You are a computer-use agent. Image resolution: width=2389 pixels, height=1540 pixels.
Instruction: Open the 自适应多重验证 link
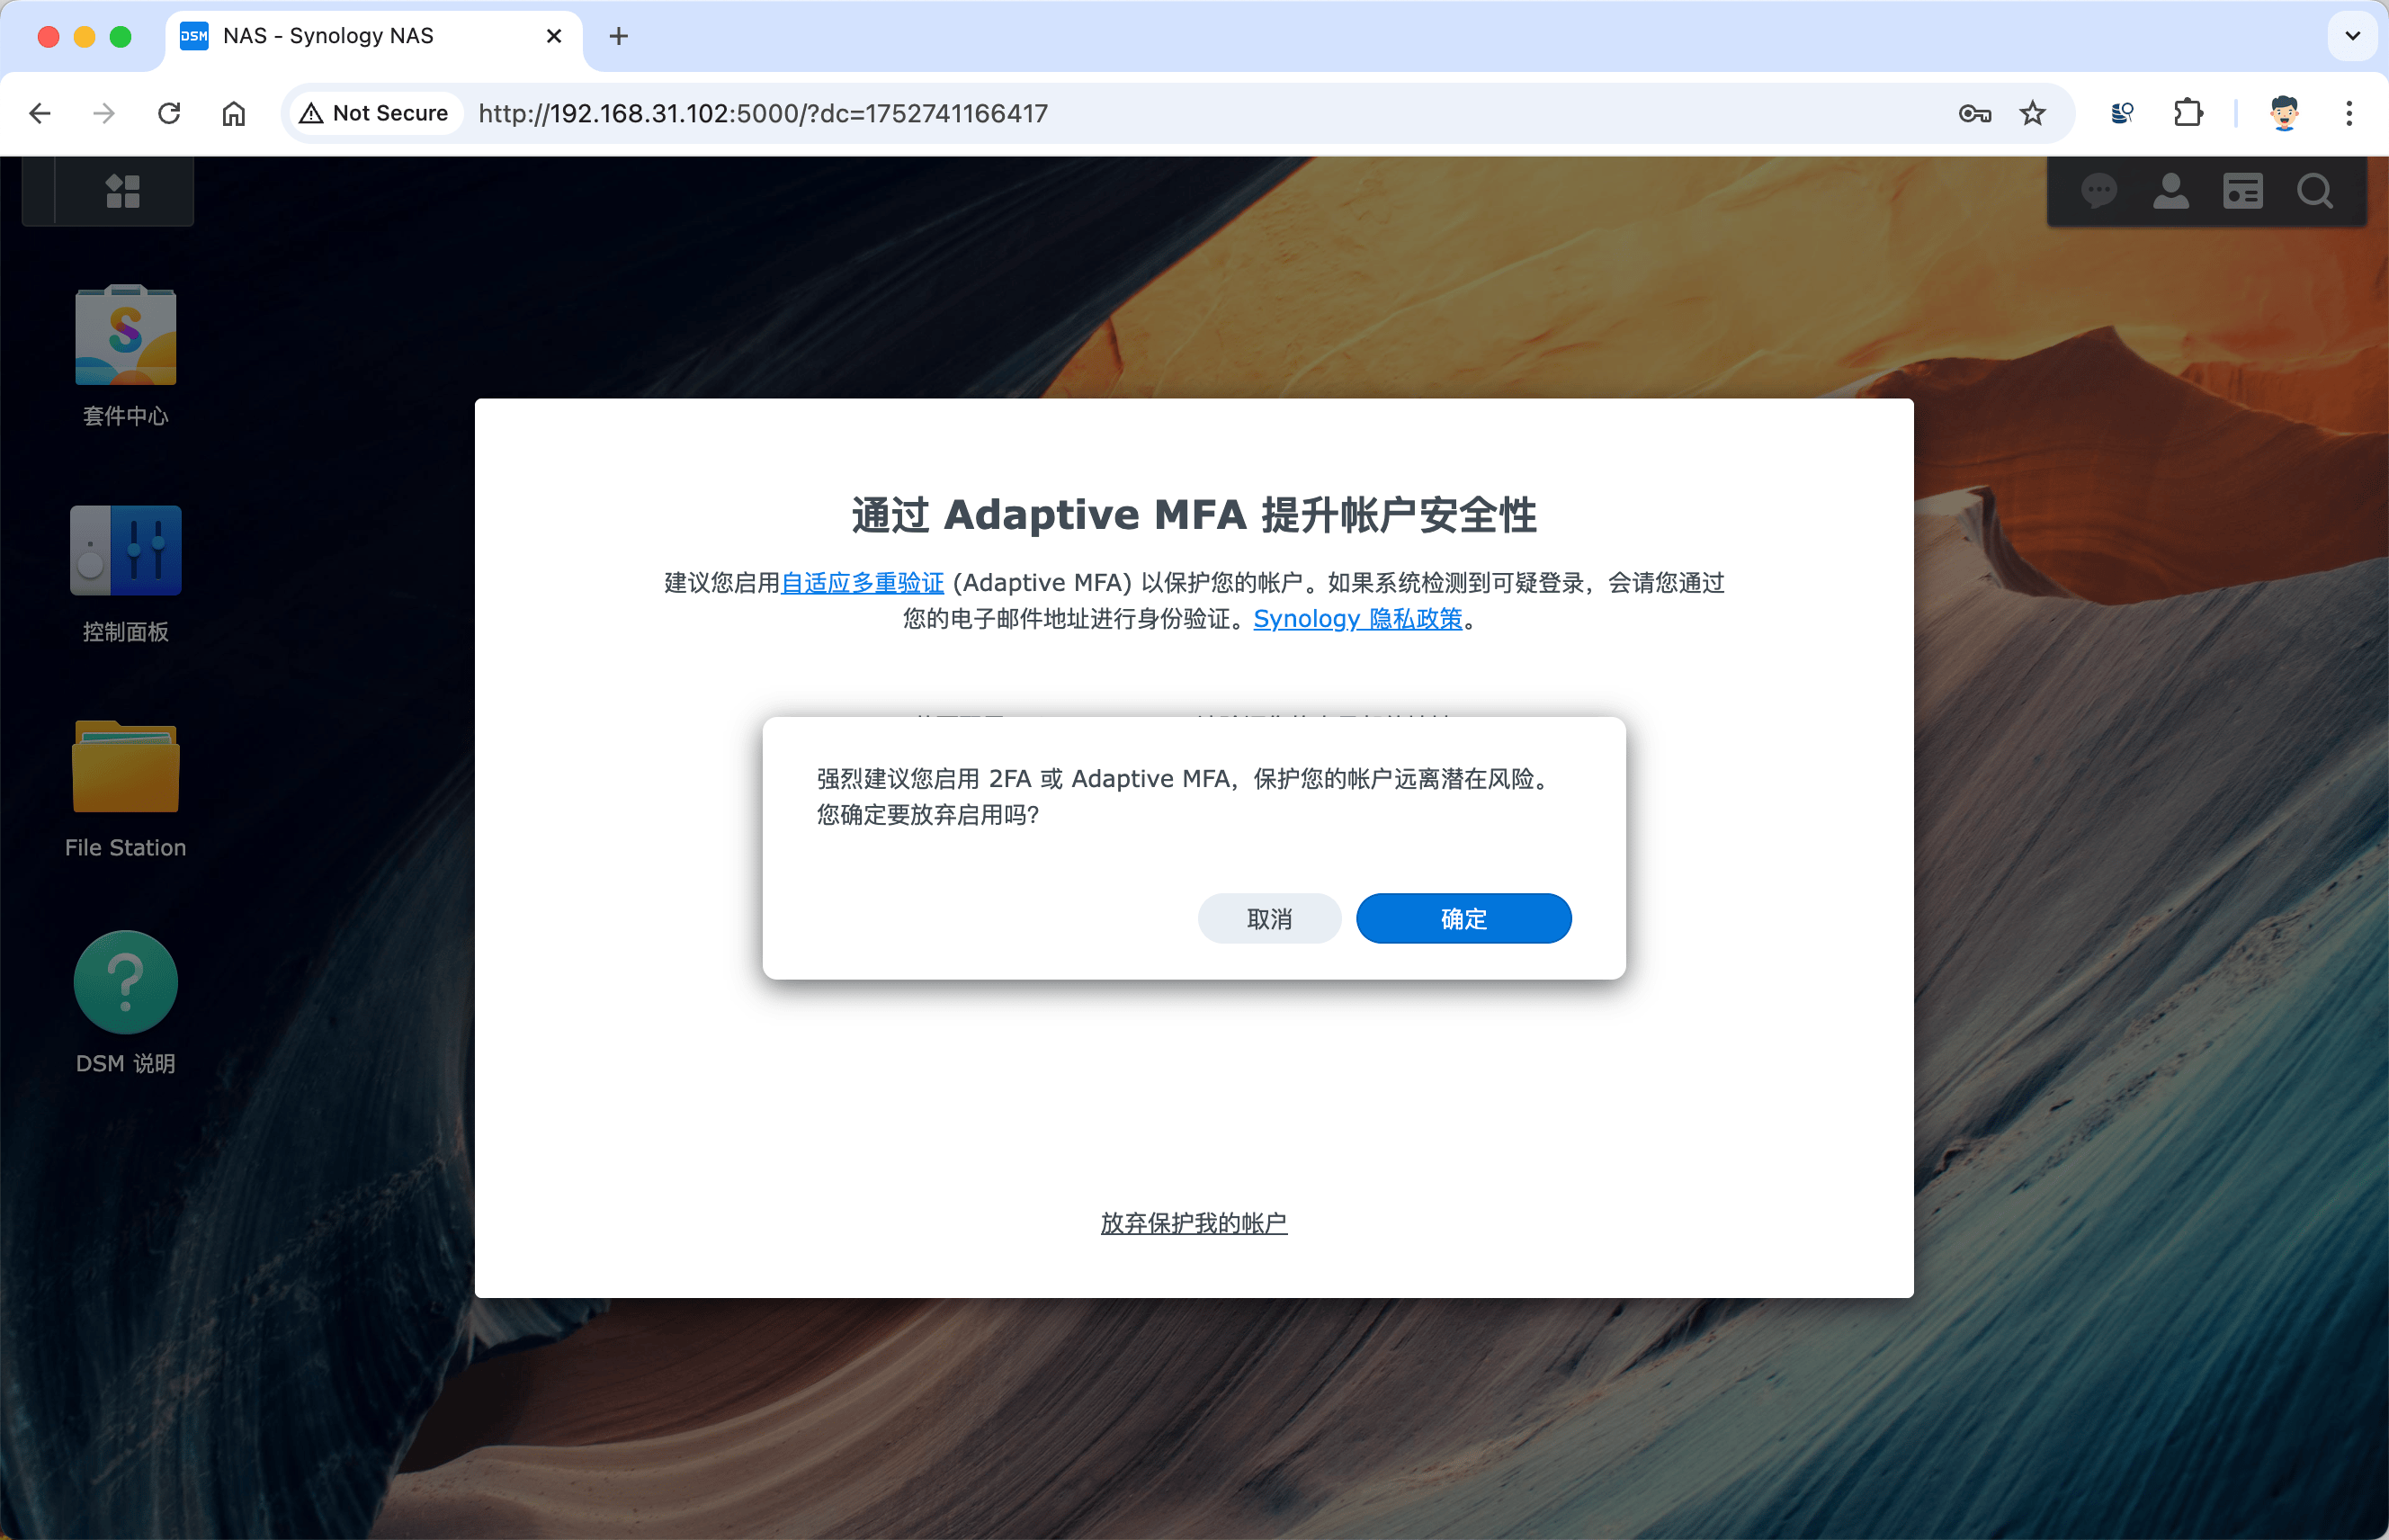(x=862, y=582)
